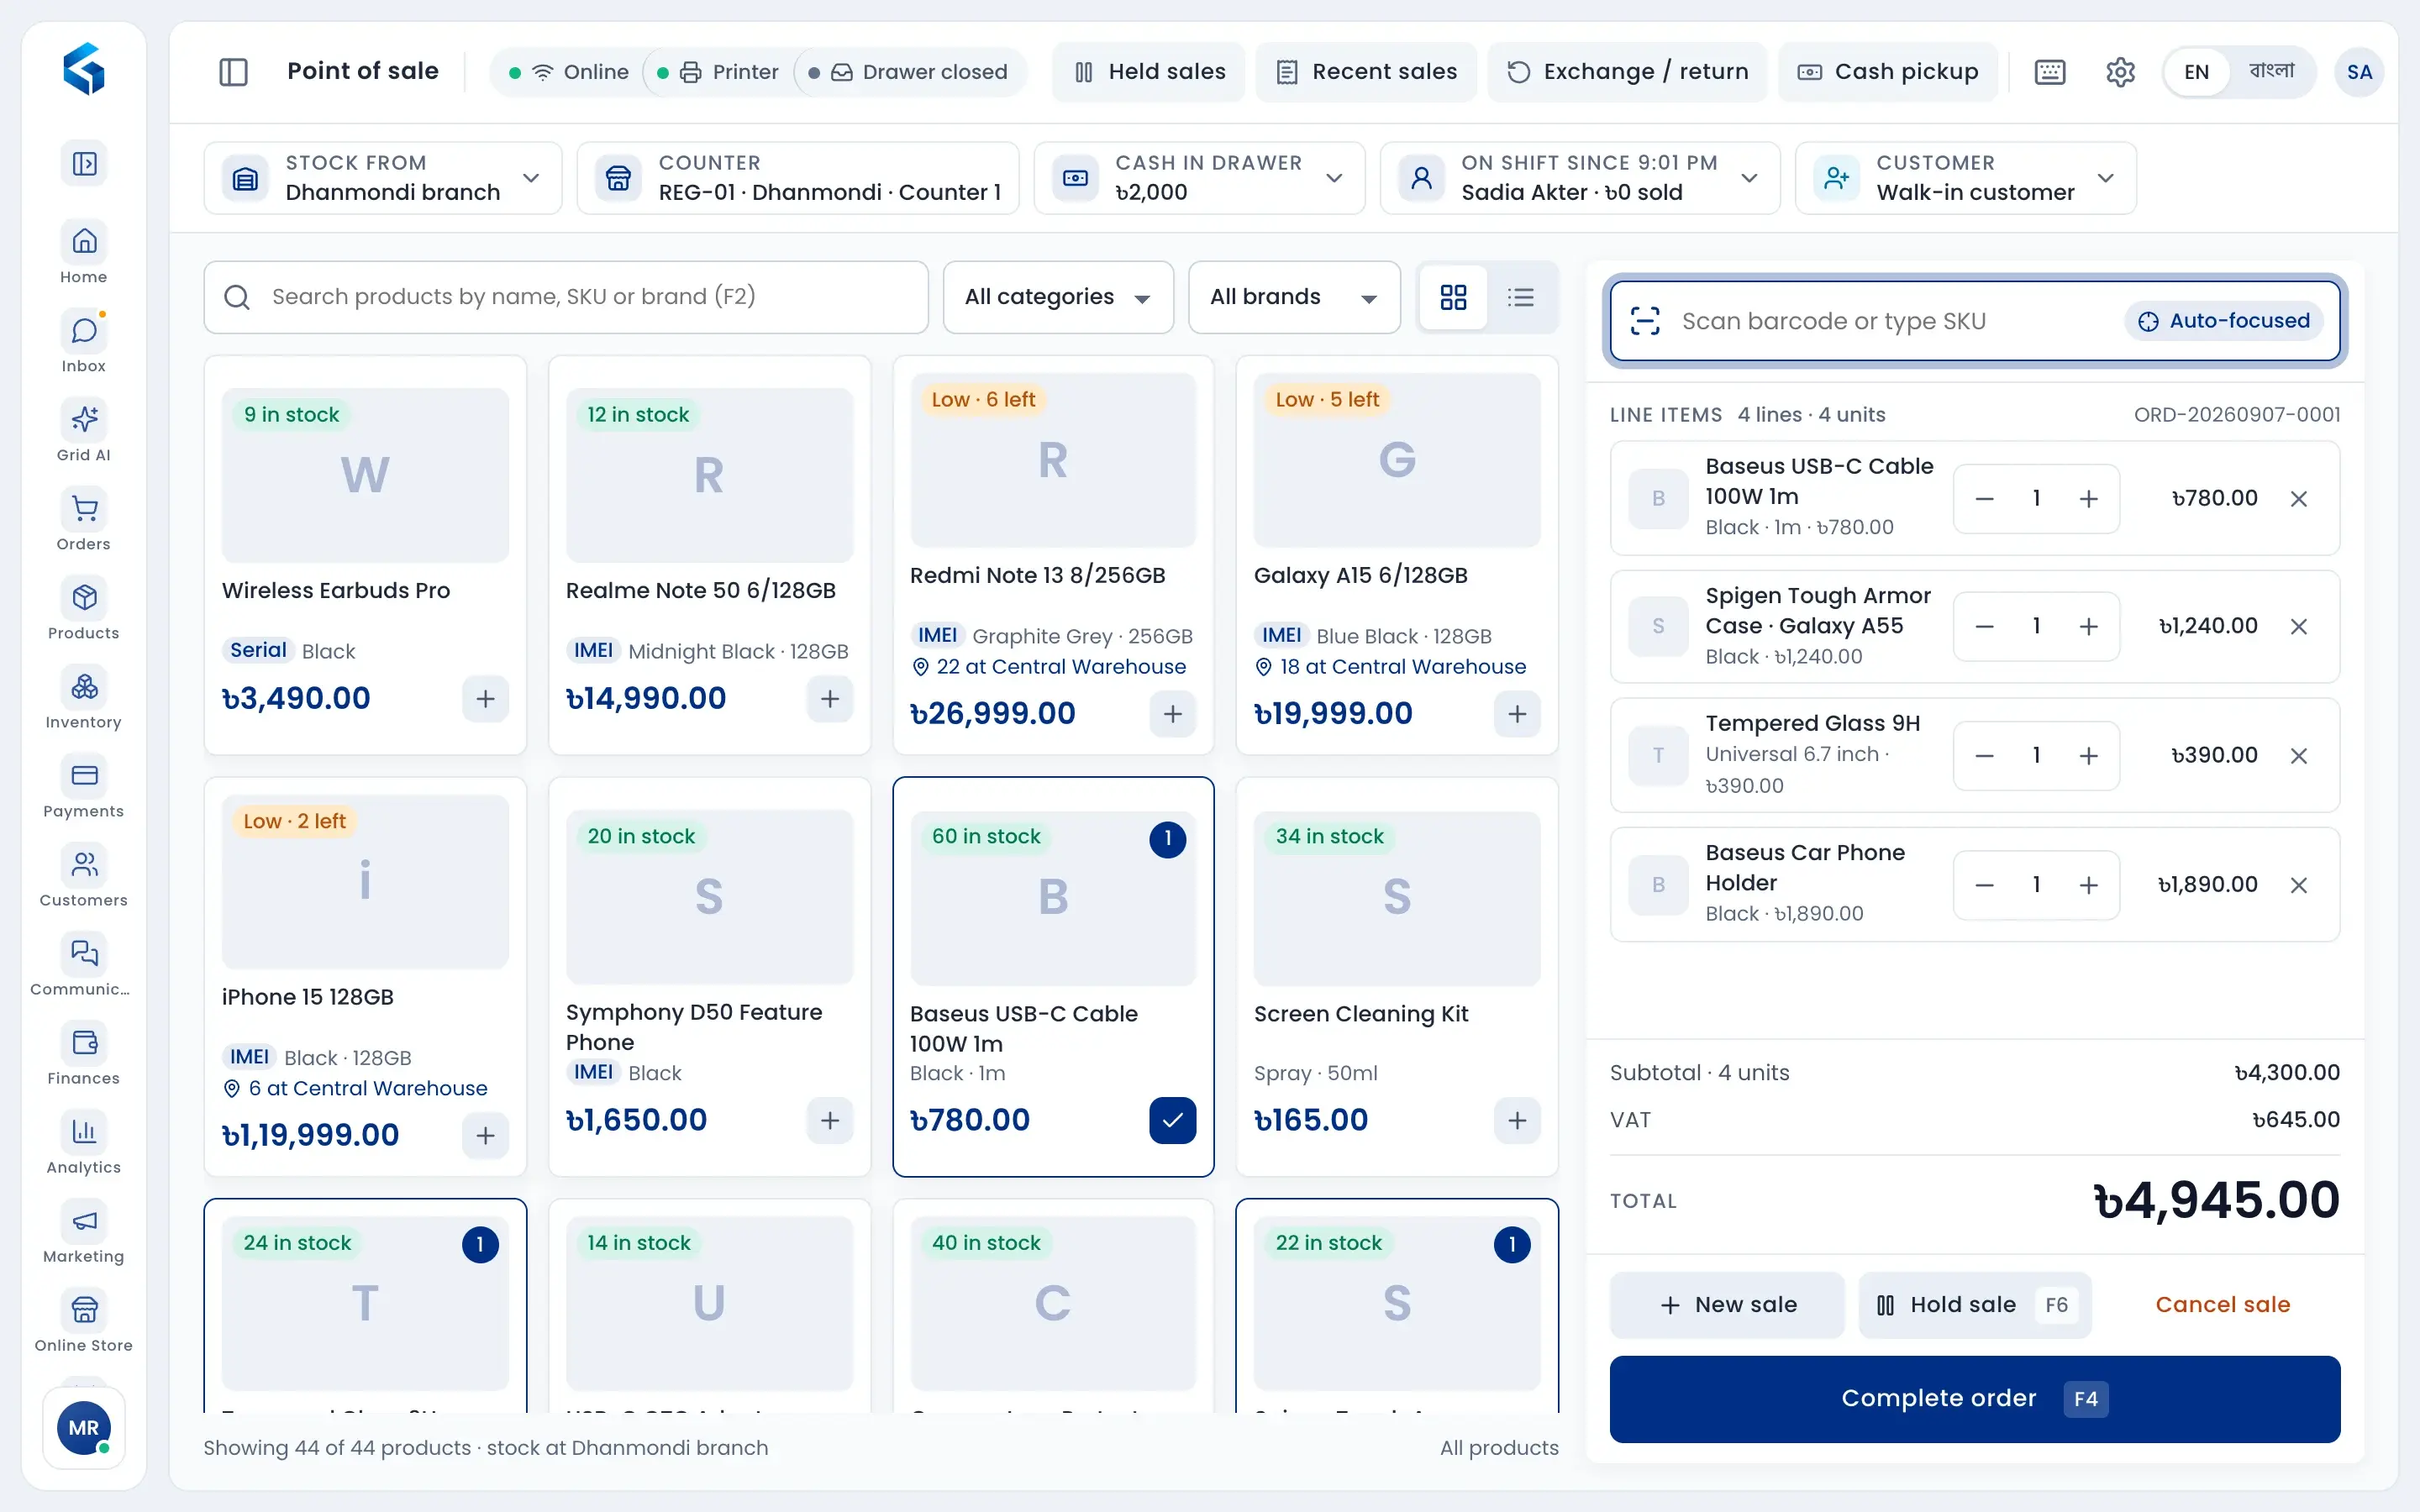Open Products in sidebar
Screen dimensions: 2420x1512
tap(84, 609)
